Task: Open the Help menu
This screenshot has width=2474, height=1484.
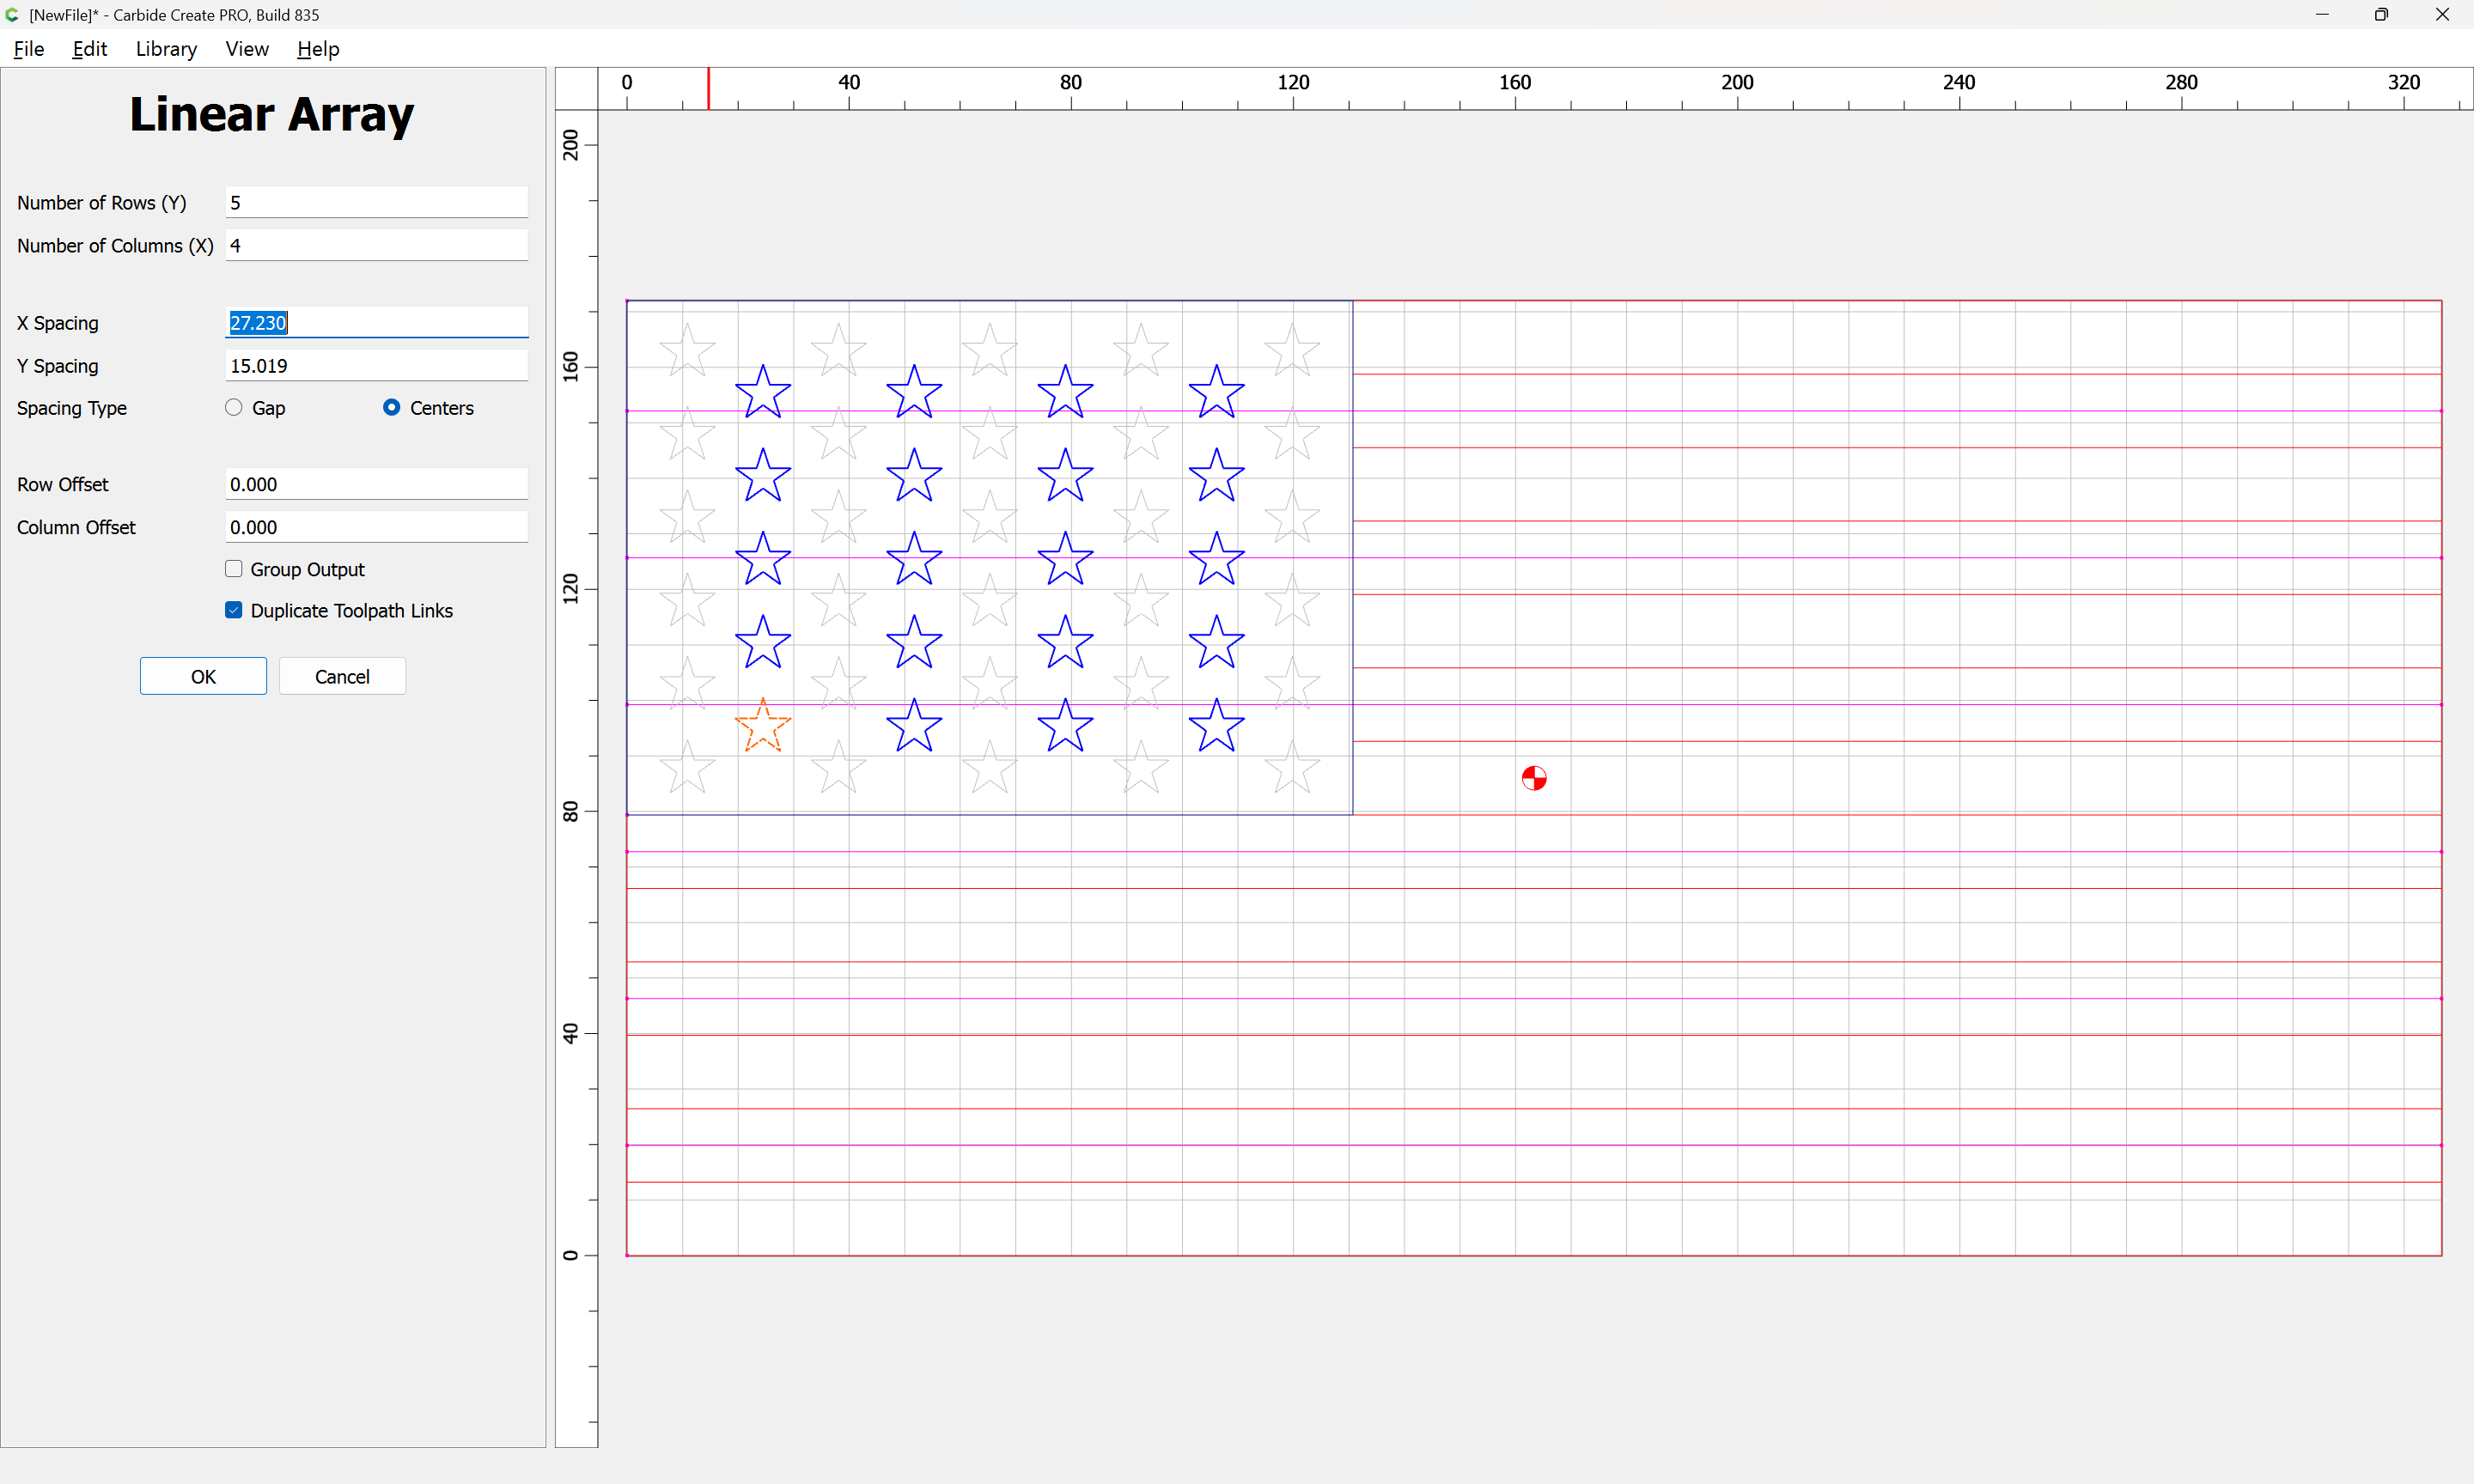Action: [x=318, y=49]
